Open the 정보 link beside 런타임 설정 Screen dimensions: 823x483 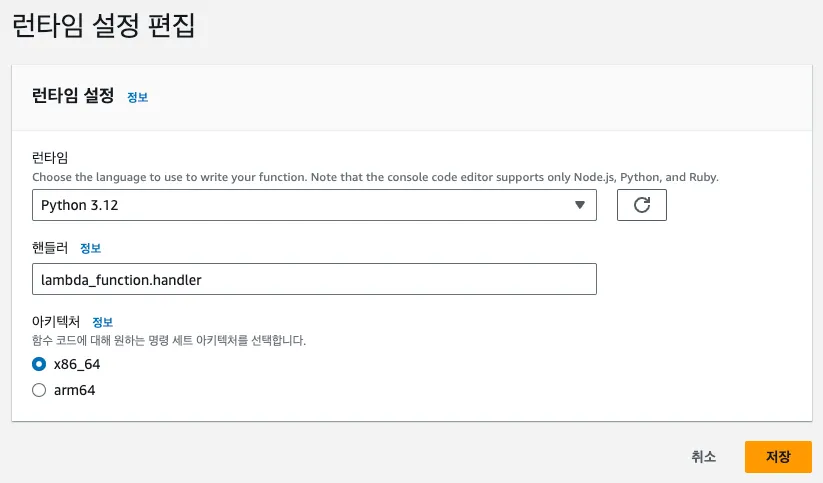[137, 97]
